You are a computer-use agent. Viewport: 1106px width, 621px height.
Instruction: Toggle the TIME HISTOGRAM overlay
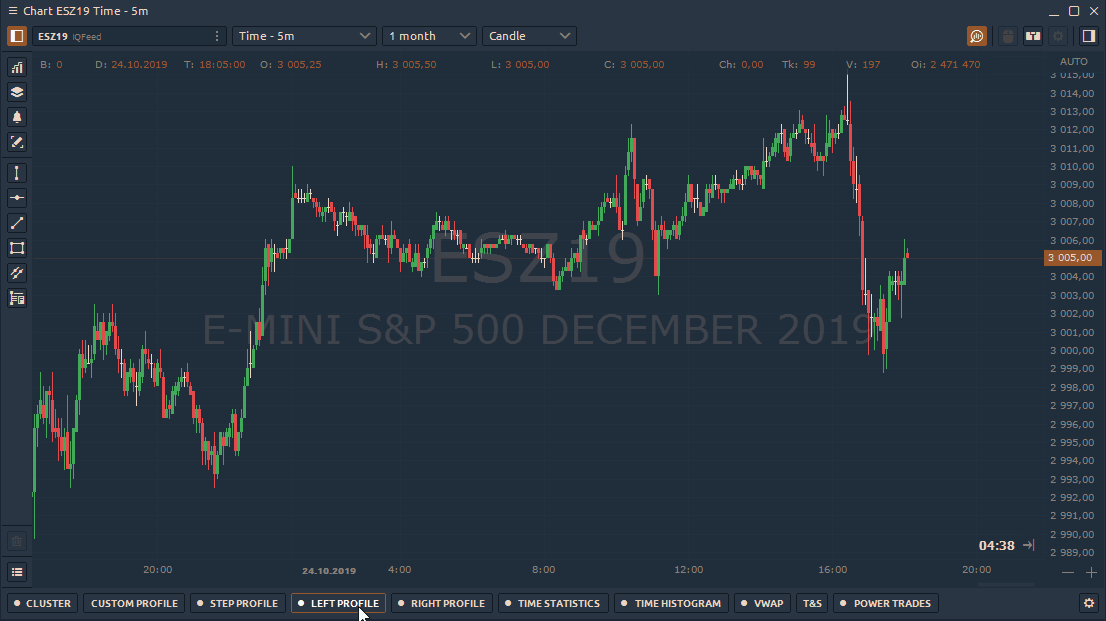tap(672, 603)
